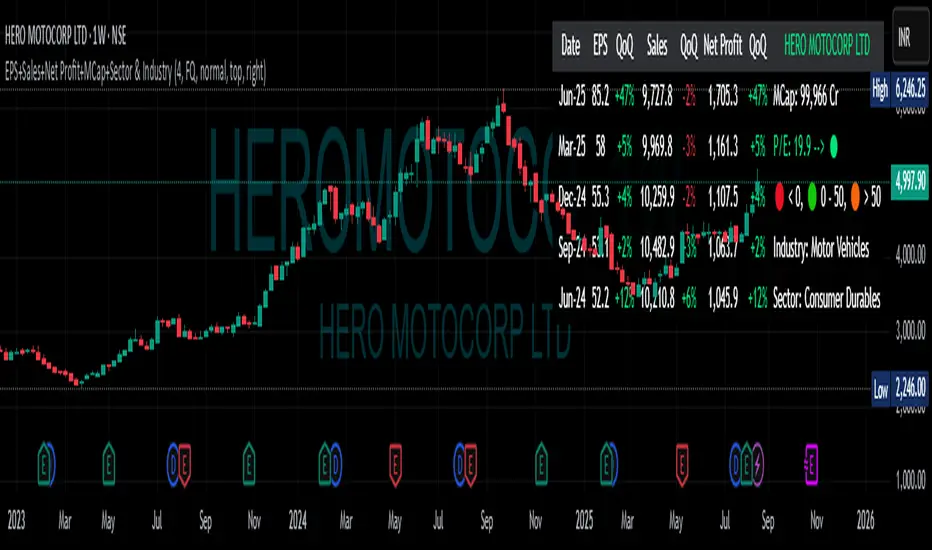
Task: Click the current price label 4,997.90
Action: [x=910, y=181]
